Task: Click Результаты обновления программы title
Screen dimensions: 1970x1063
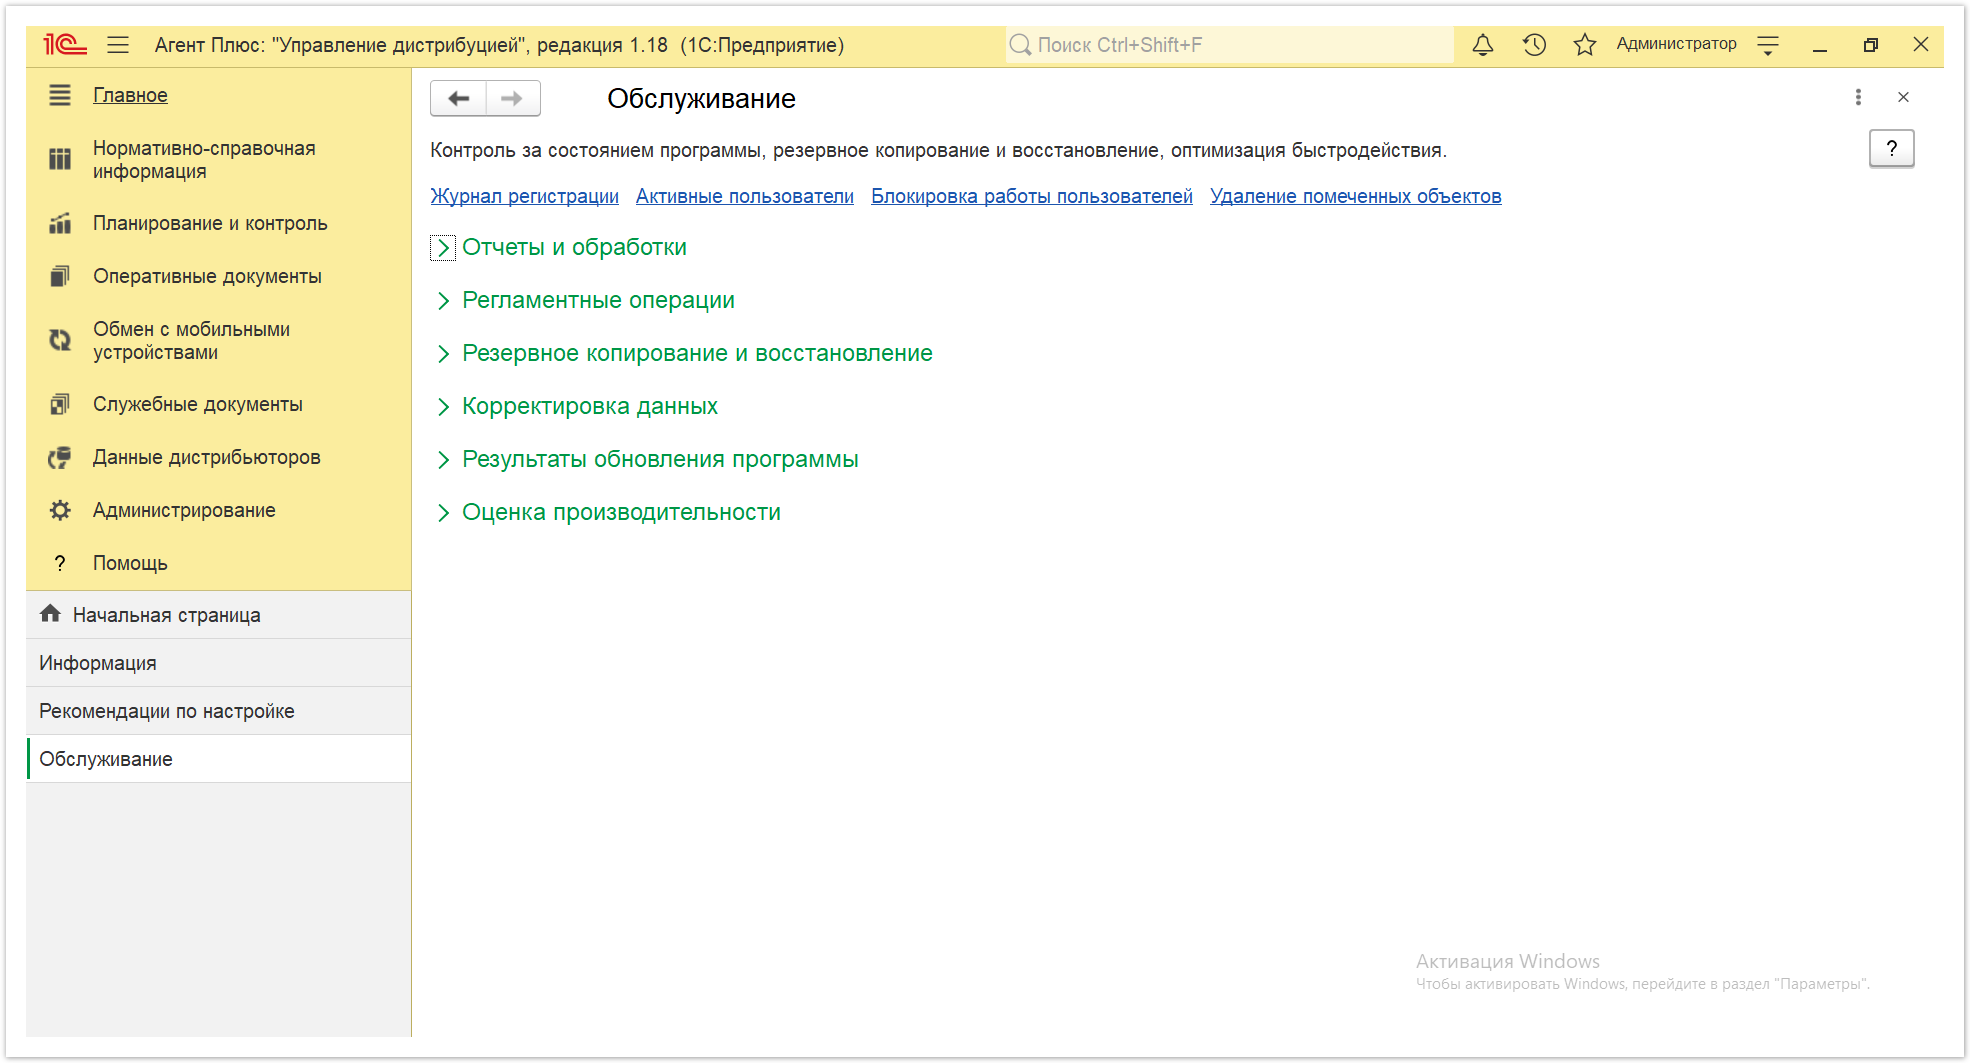Action: tap(660, 459)
